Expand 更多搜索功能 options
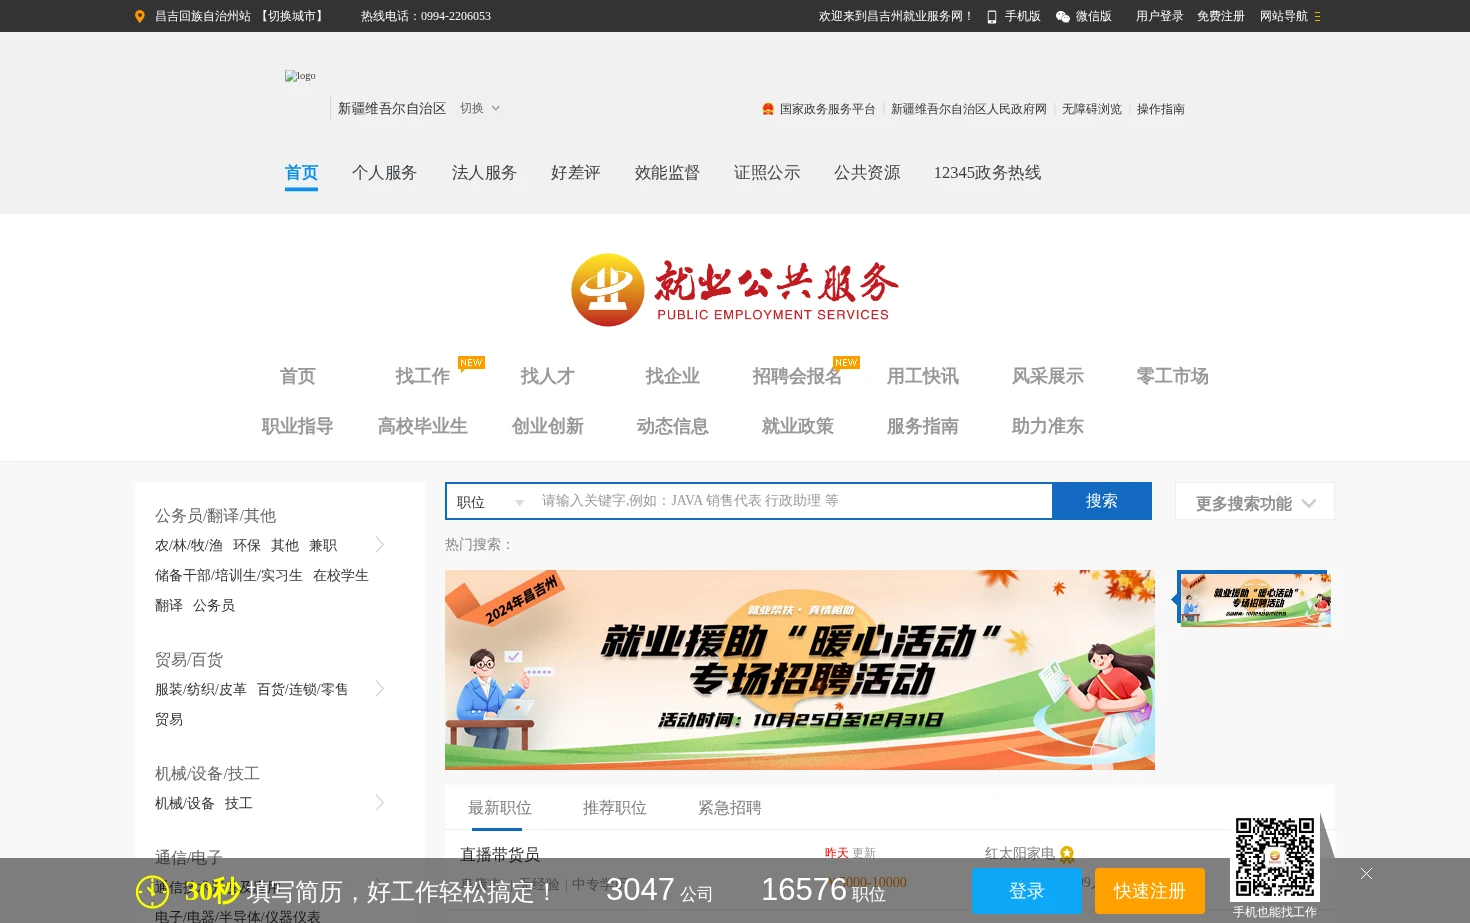 coord(1255,502)
